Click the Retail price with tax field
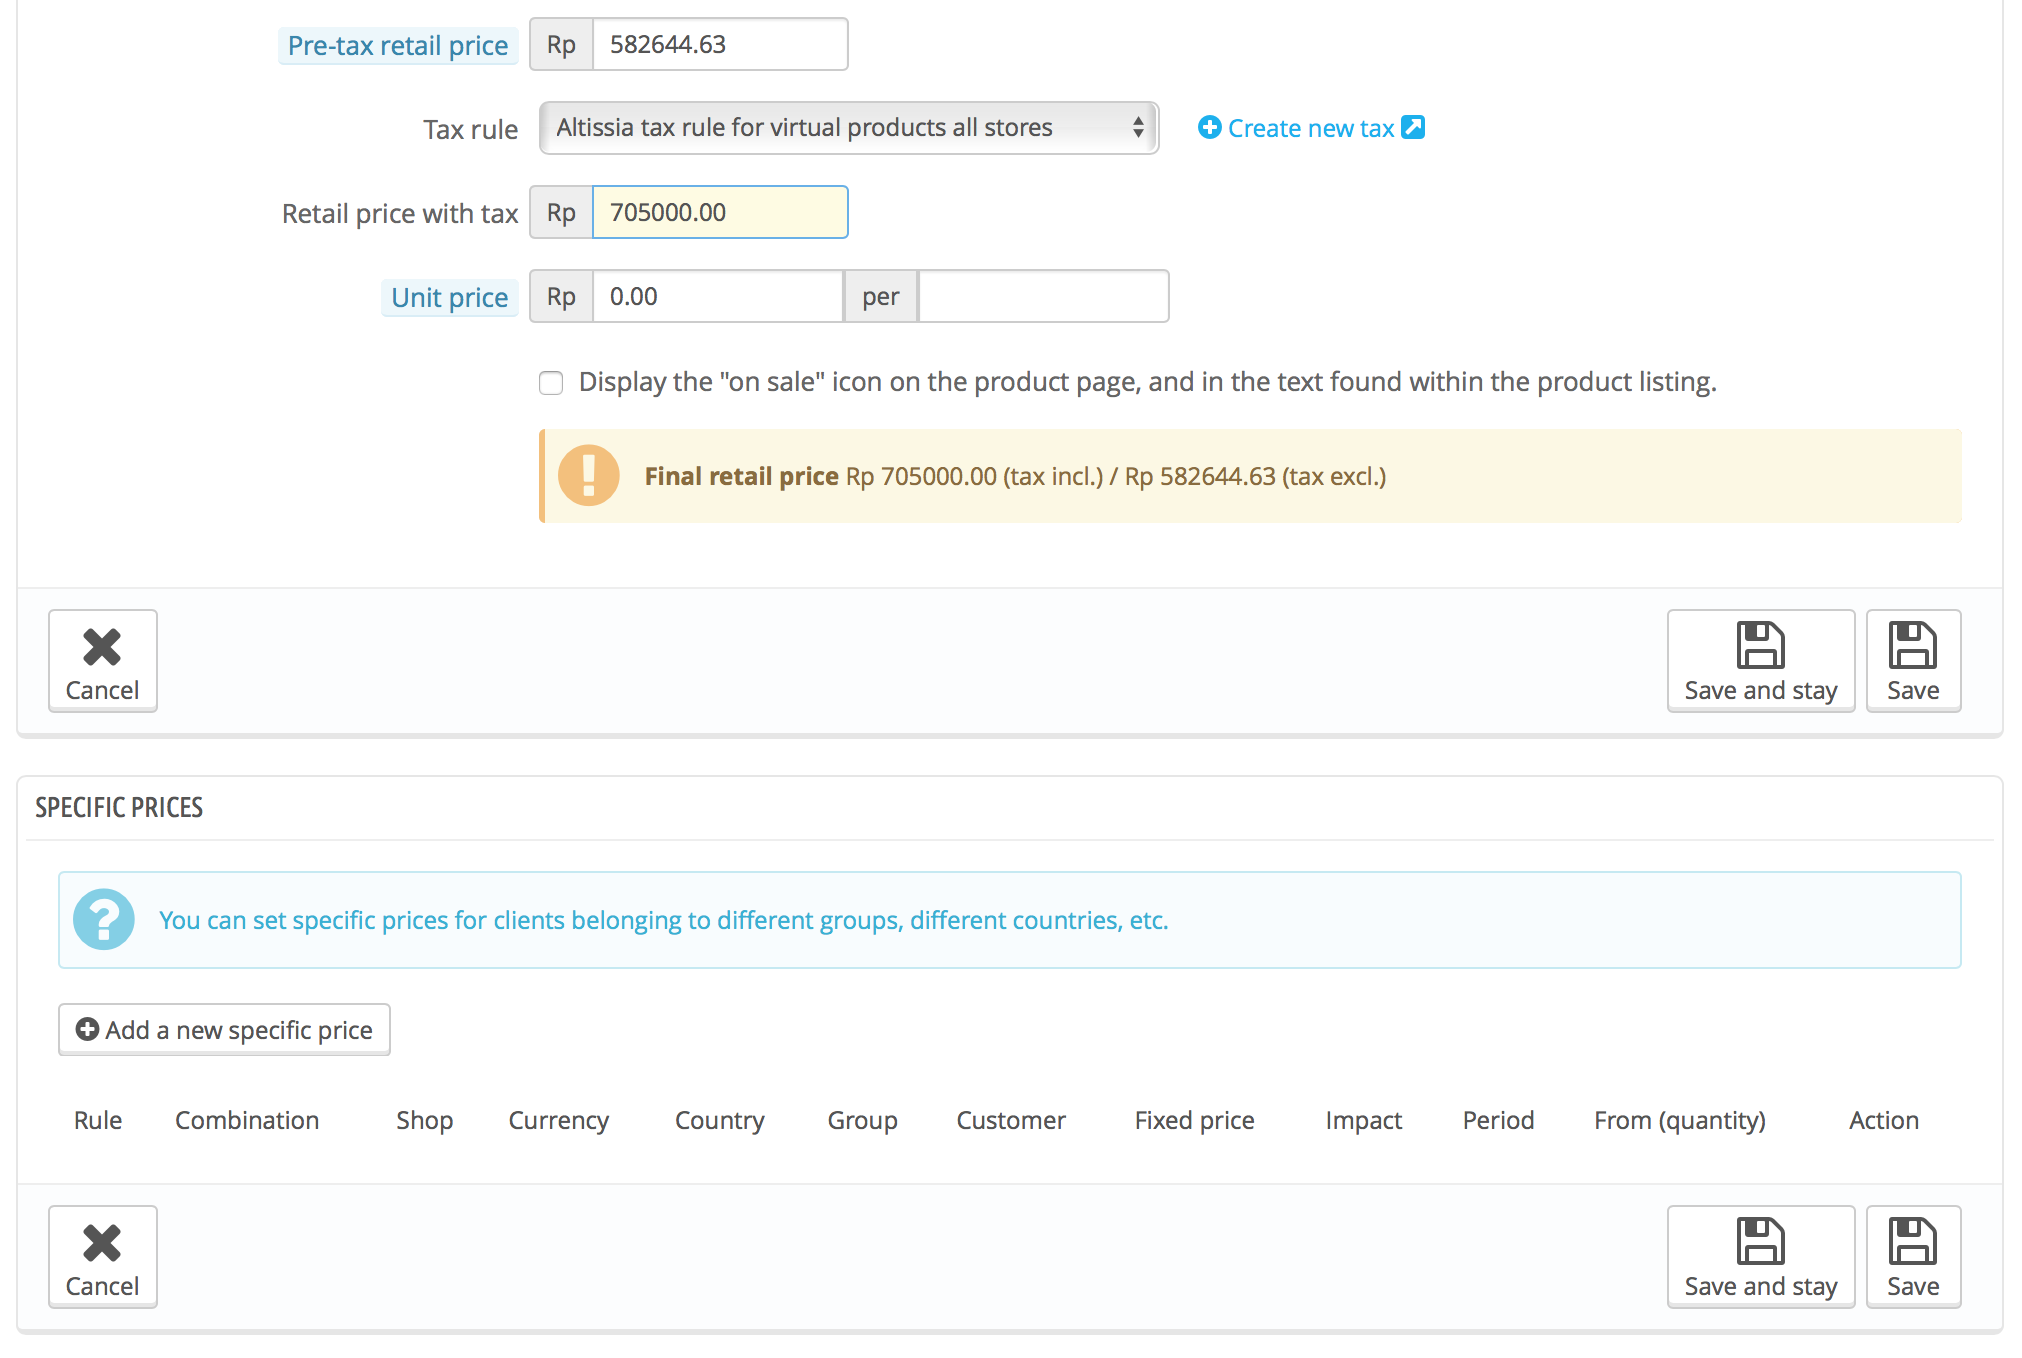The image size is (2022, 1358). click(720, 213)
